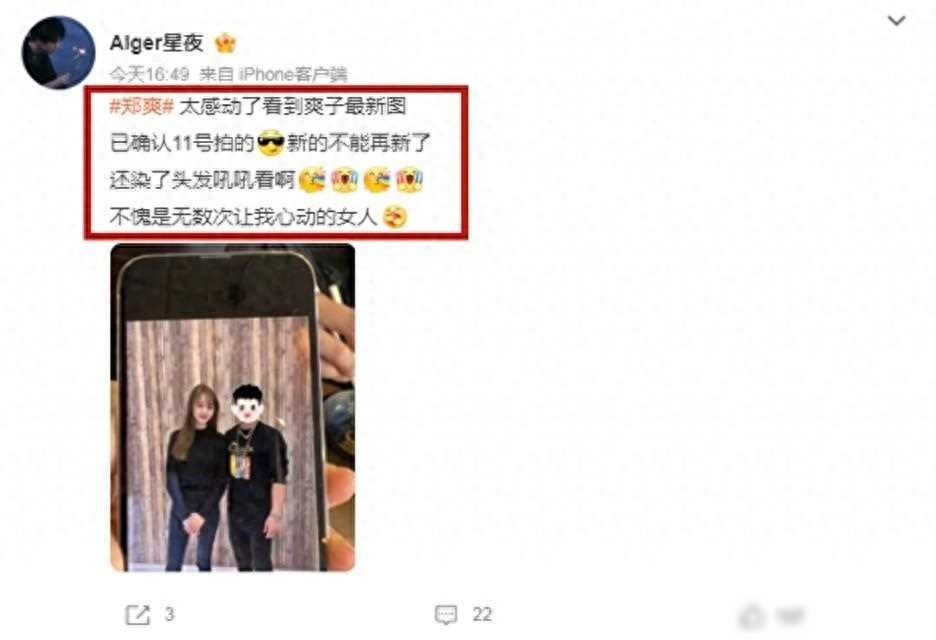
Task: Click the blurred like count number
Action: (x=790, y=616)
